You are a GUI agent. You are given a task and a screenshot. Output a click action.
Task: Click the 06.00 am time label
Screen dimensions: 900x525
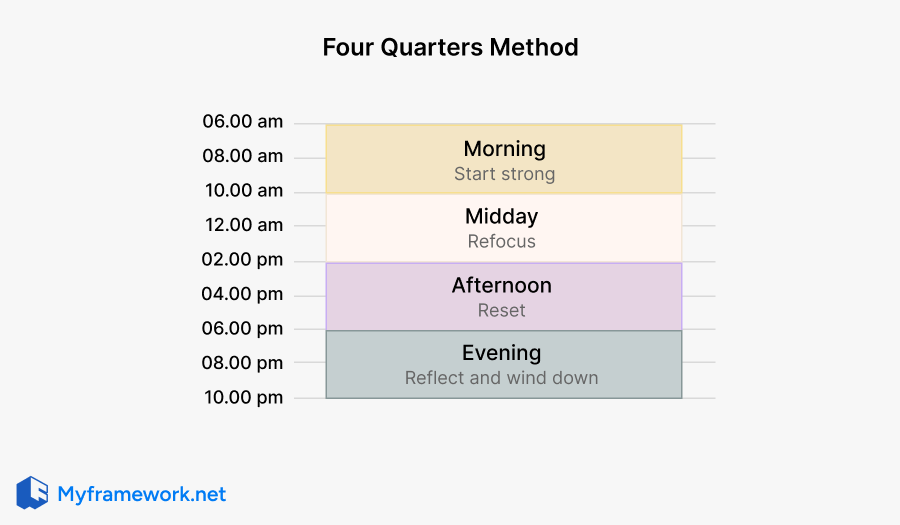(243, 122)
